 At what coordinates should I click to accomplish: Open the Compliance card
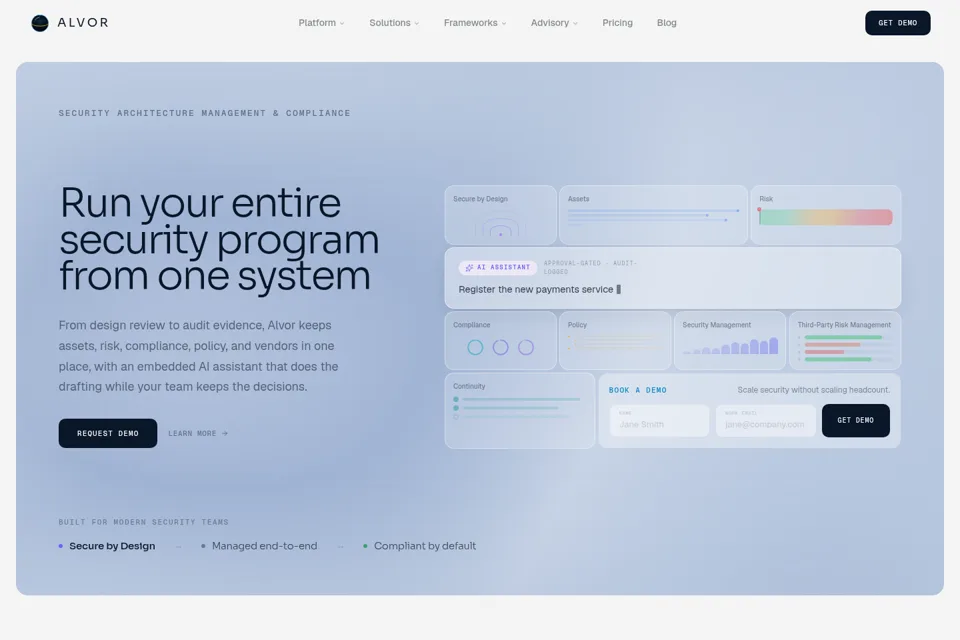pos(500,341)
